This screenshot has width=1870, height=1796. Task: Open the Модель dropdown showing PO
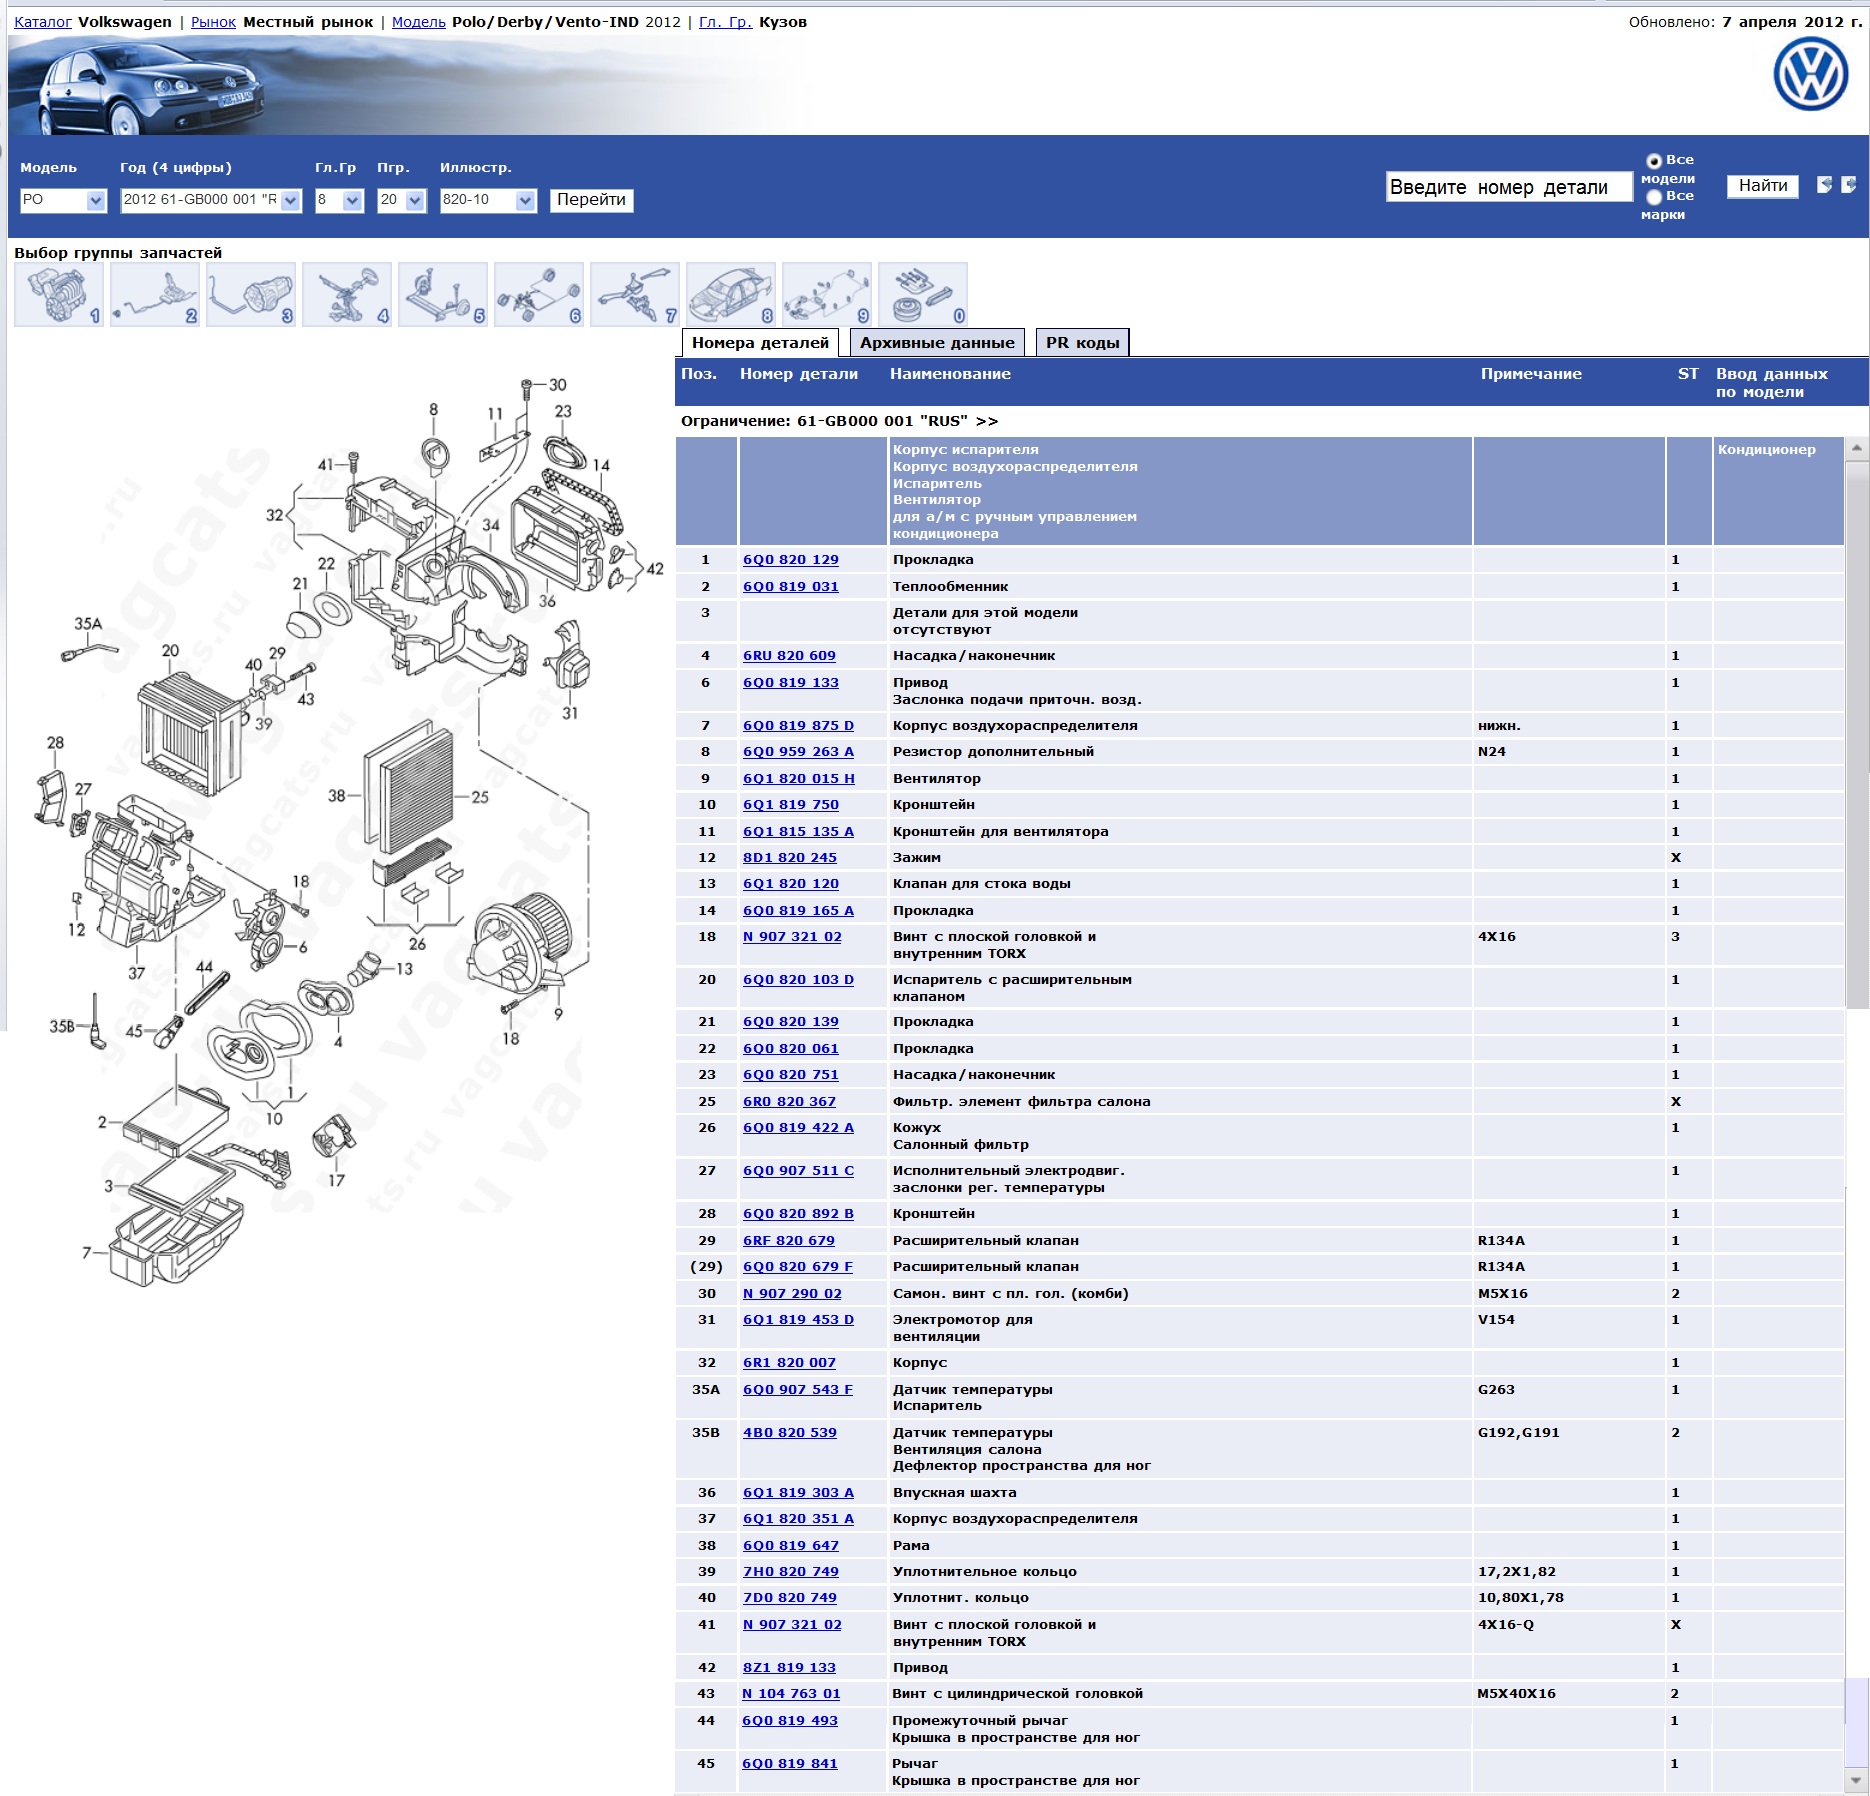click(63, 200)
